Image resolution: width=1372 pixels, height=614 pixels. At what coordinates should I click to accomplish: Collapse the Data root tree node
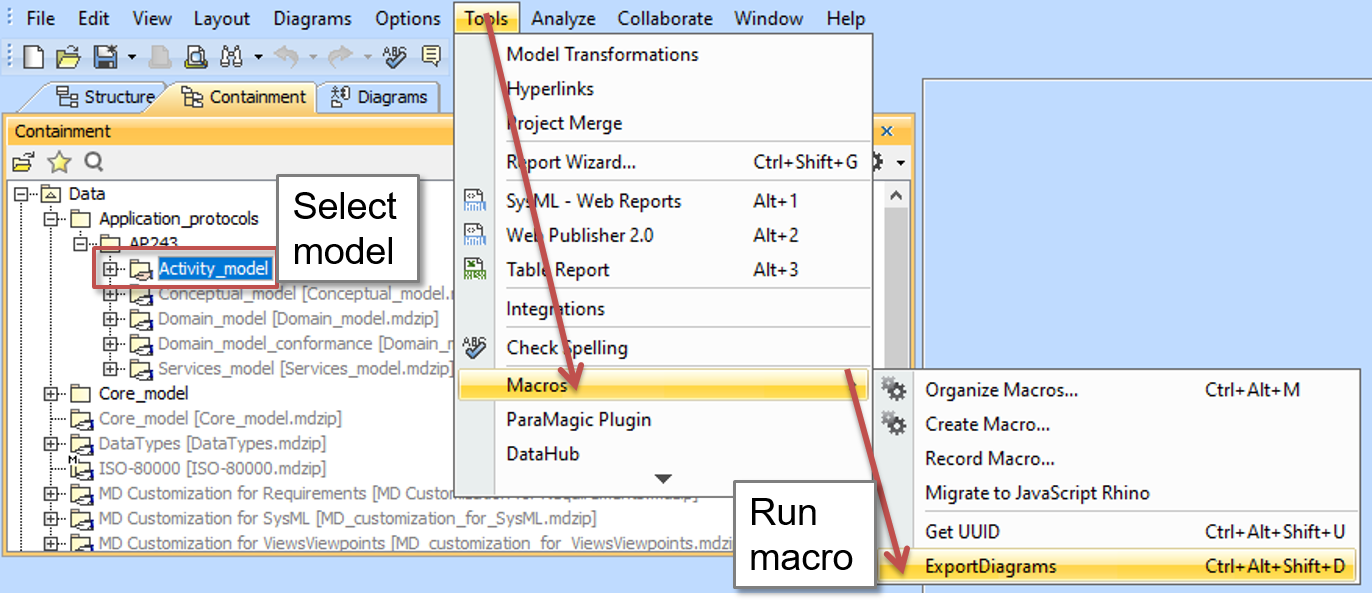point(22,194)
